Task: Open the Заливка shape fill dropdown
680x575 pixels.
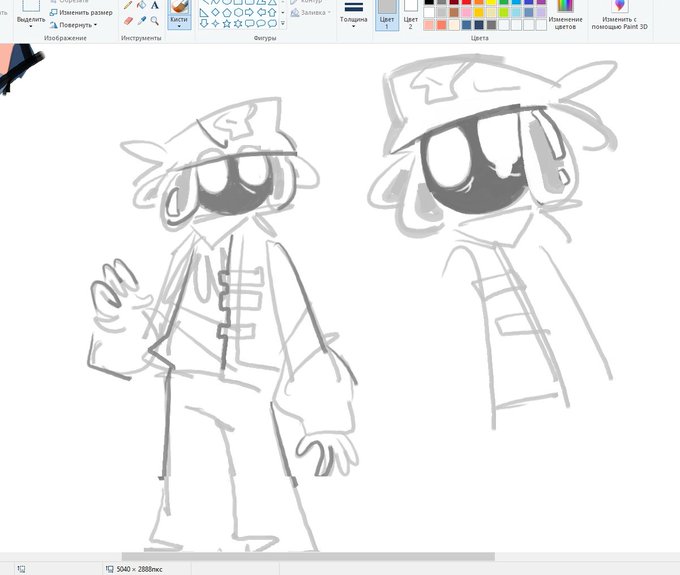Action: [311, 13]
